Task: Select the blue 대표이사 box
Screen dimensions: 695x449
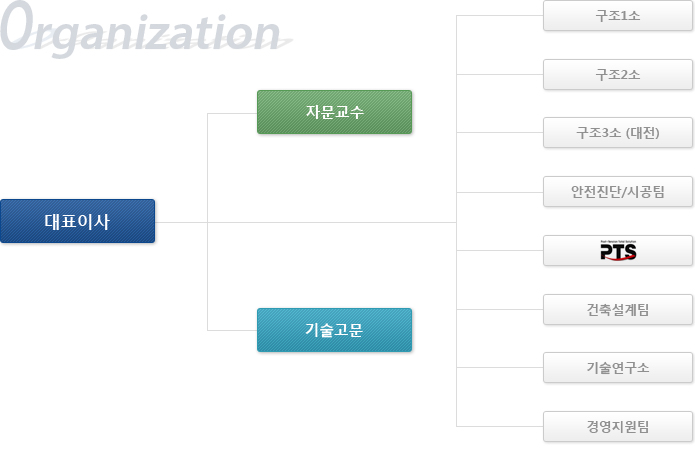Action: [78, 221]
